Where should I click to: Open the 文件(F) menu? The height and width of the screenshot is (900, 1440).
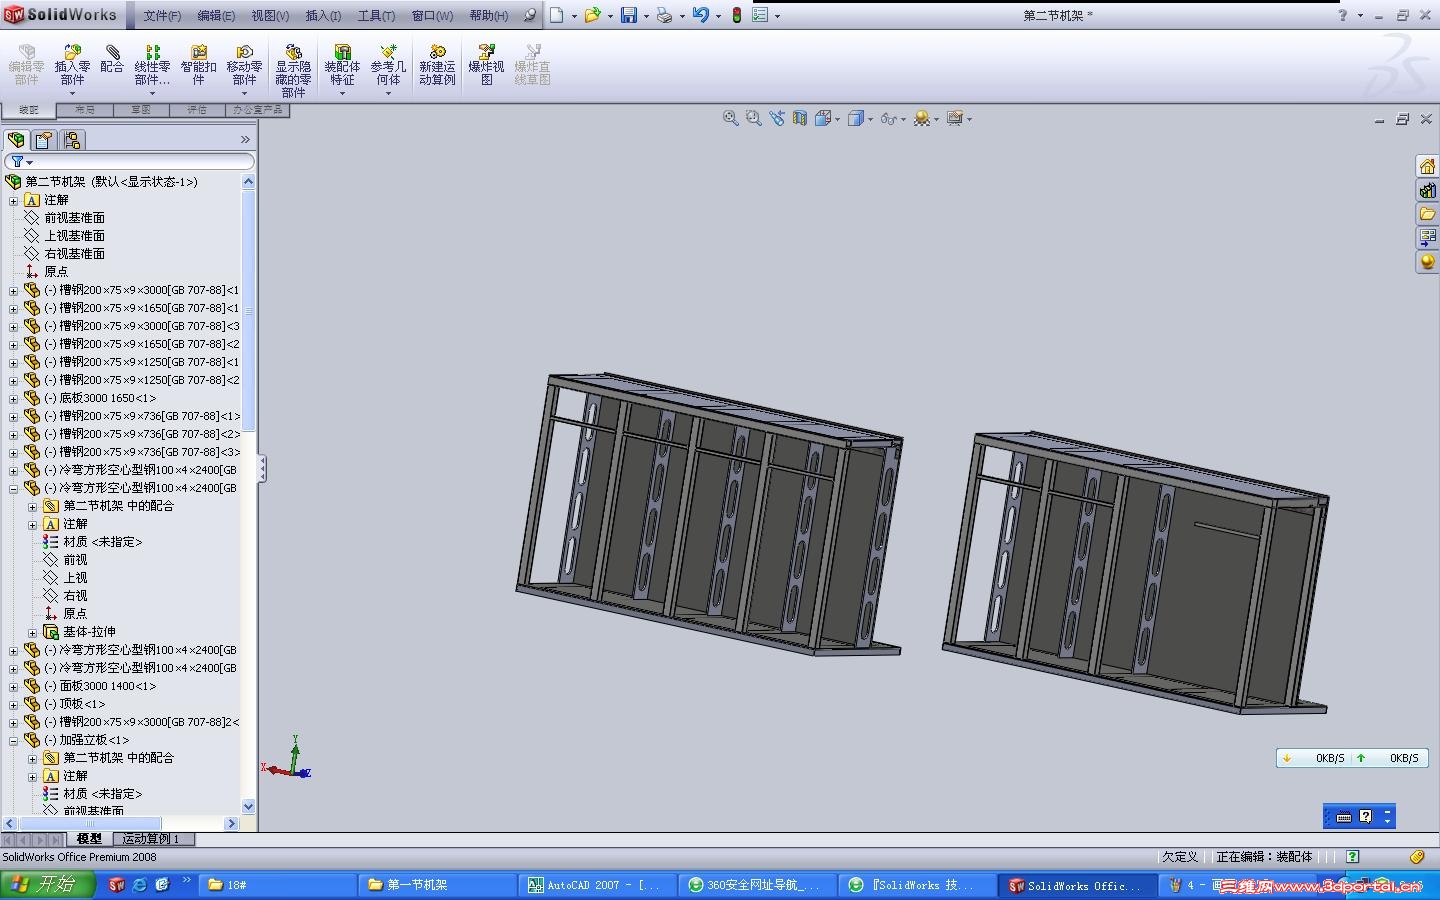point(162,15)
